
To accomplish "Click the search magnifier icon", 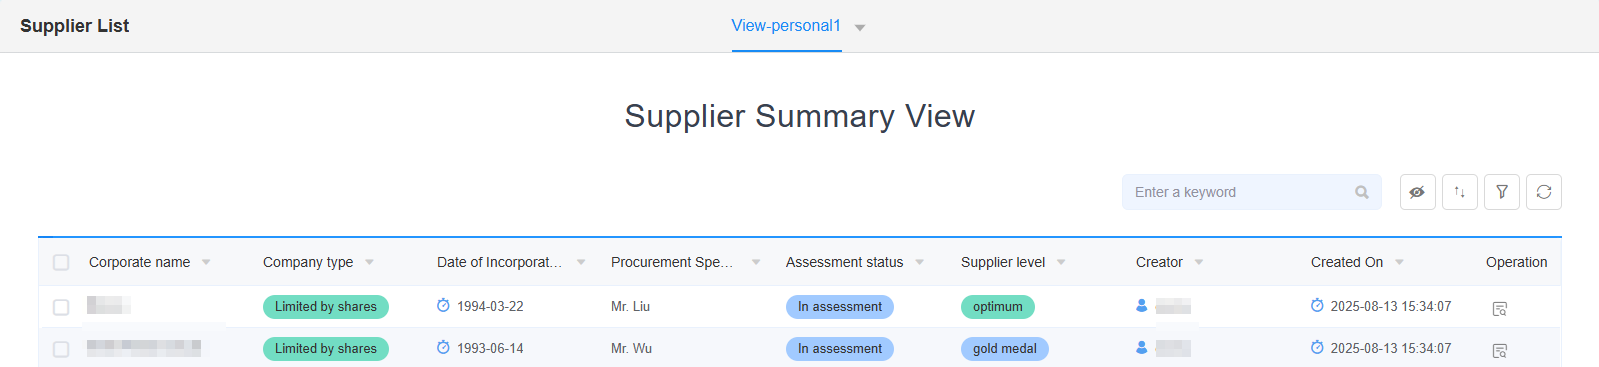I will 1362,192.
